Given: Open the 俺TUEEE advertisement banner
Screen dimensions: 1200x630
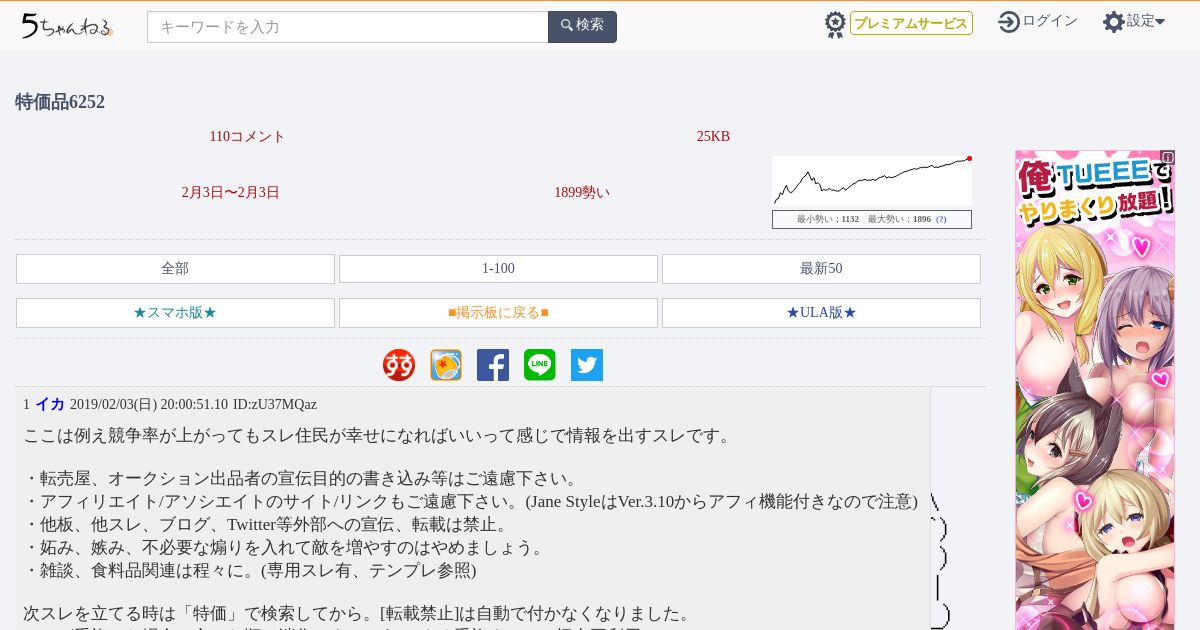Looking at the screenshot, I should point(1095,390).
